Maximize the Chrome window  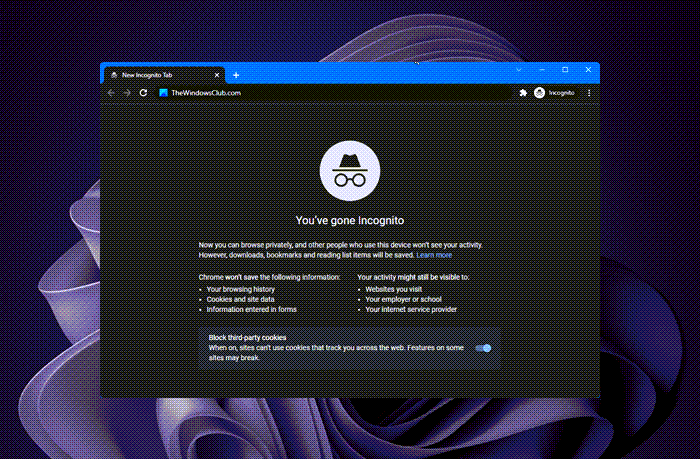coord(565,70)
